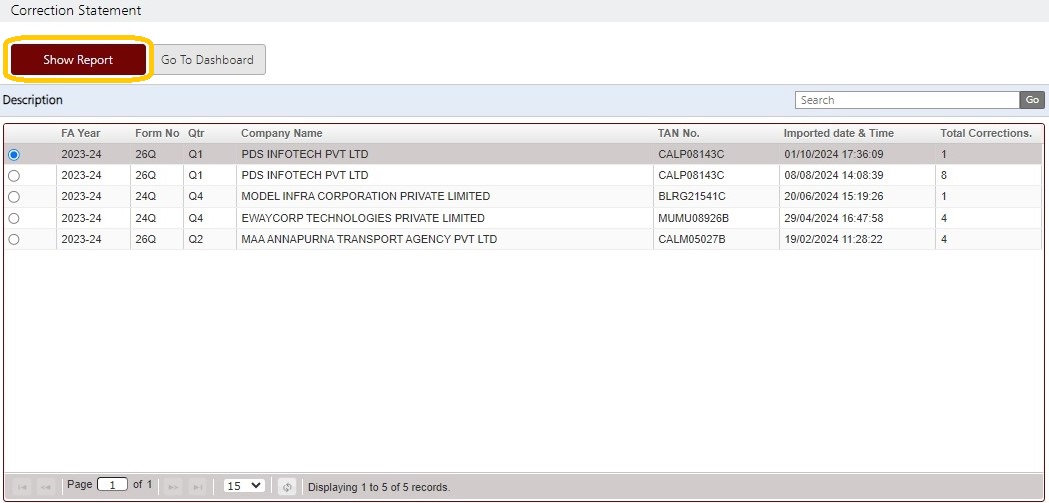The height and width of the screenshot is (503, 1049).
Task: Sort by Total Corrections column header
Action: point(986,133)
